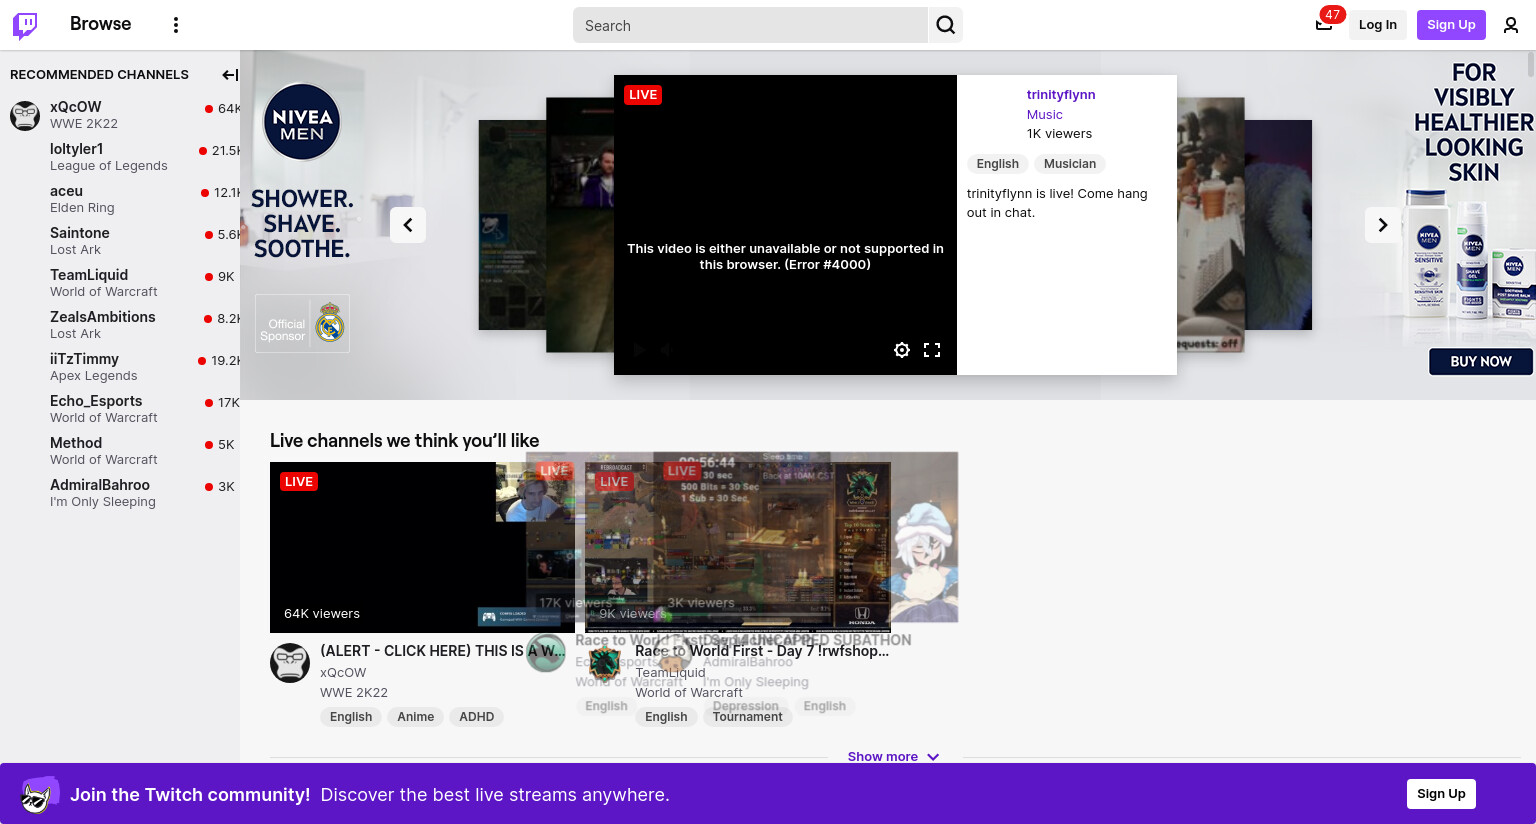Open TeamLiquid channel in sidebar
The width and height of the screenshot is (1536, 824).
click(x=120, y=283)
